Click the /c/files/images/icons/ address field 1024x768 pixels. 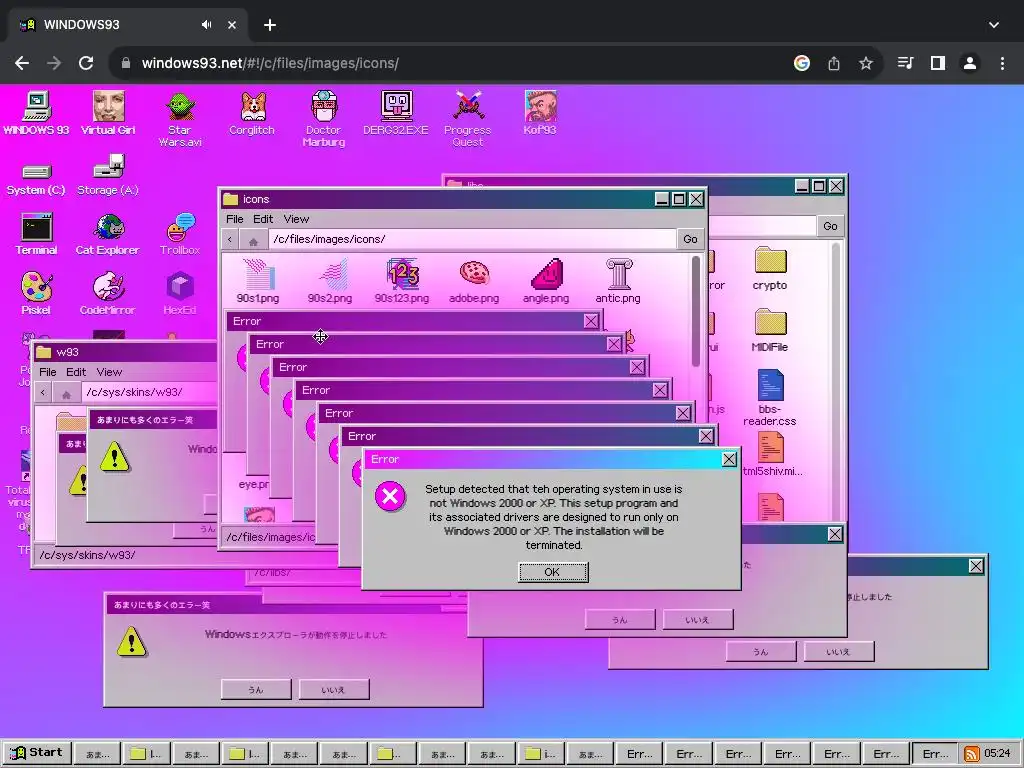pyautogui.click(x=473, y=239)
